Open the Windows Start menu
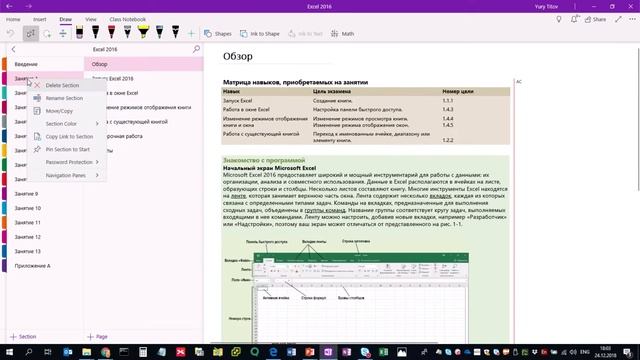 click(x=9, y=352)
